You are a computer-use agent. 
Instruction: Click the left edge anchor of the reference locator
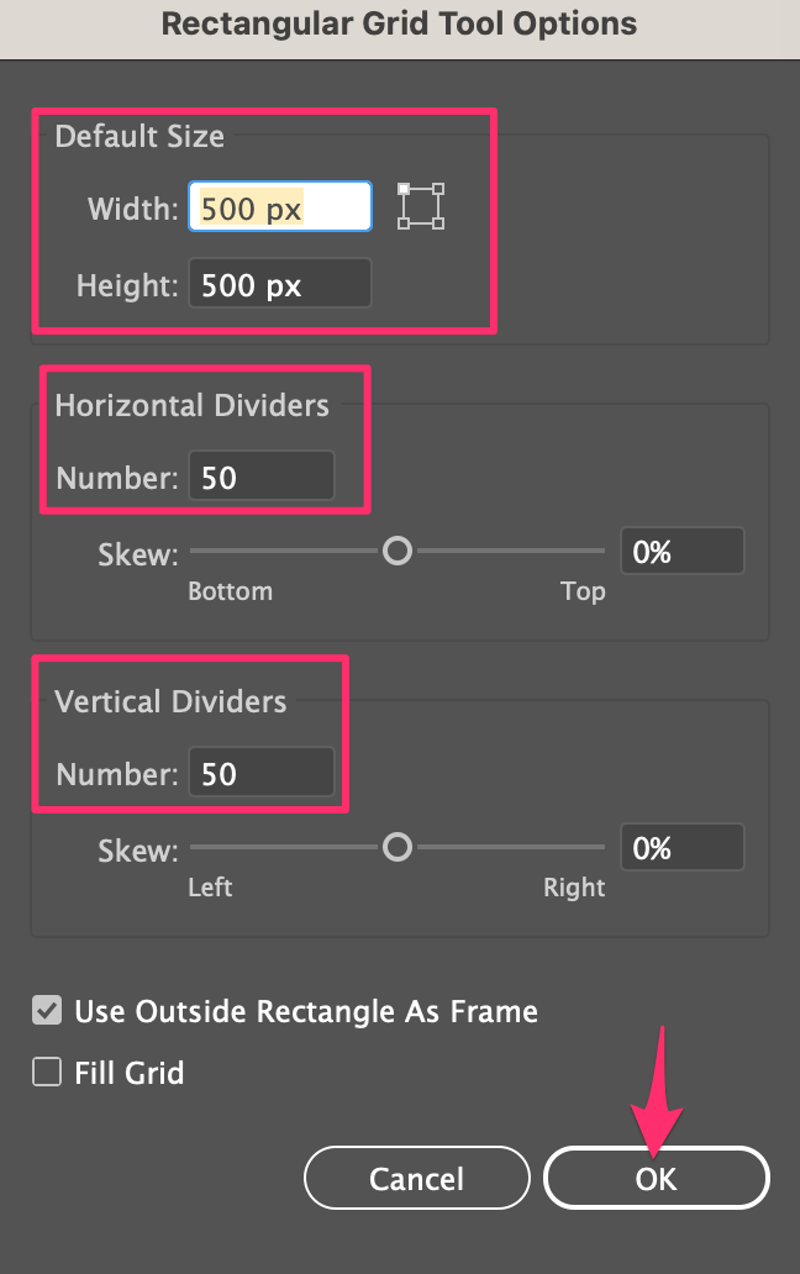[x=403, y=206]
